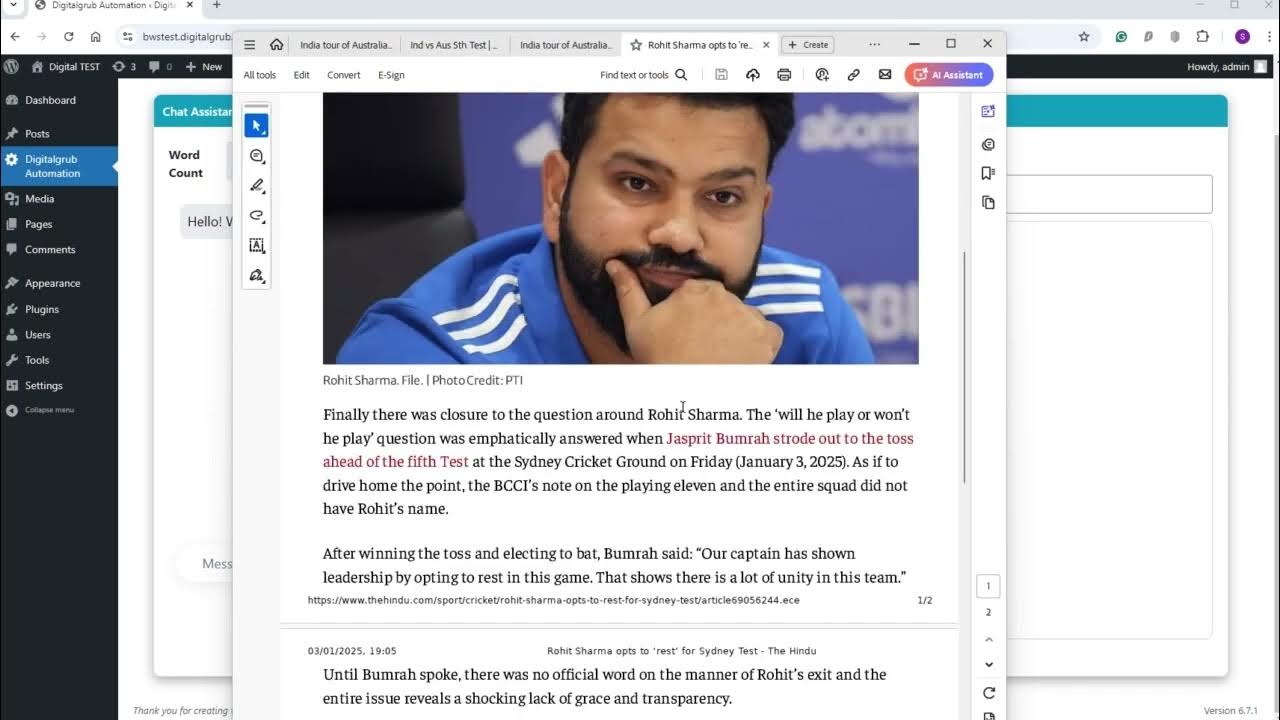1280x720 pixels.
Task: Star the Rohit Sharma document tab
Action: [636, 45]
